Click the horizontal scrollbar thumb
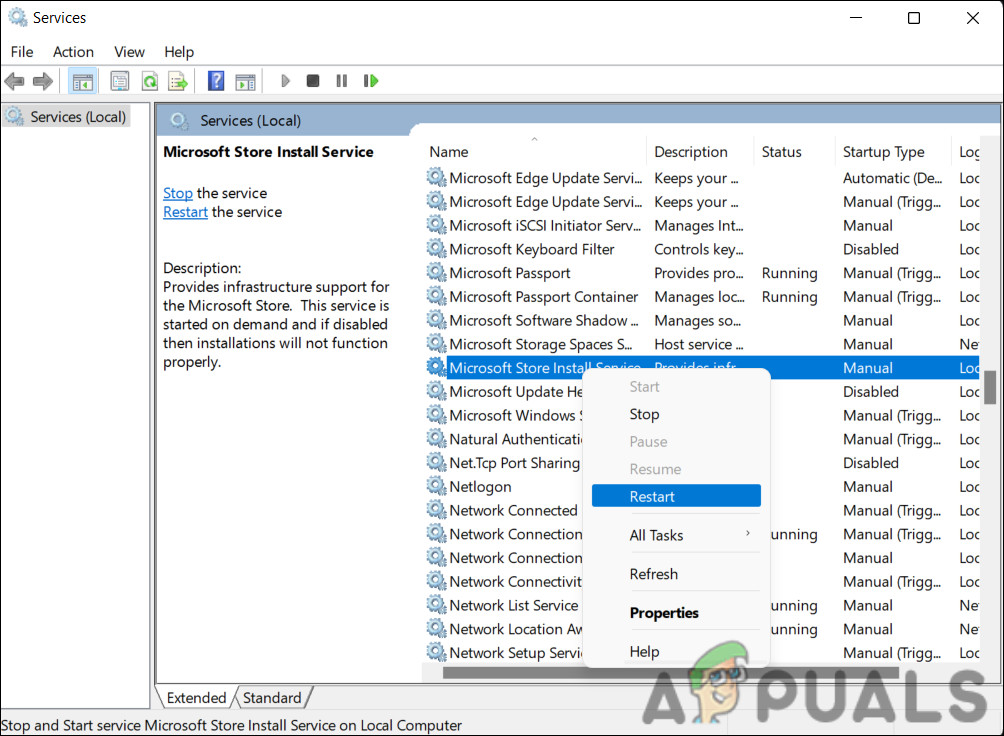1004x736 pixels. [x=670, y=673]
